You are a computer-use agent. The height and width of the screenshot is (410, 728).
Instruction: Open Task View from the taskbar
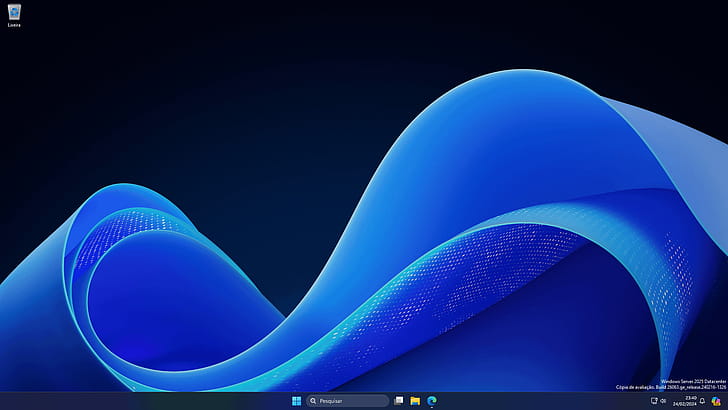[x=399, y=401]
